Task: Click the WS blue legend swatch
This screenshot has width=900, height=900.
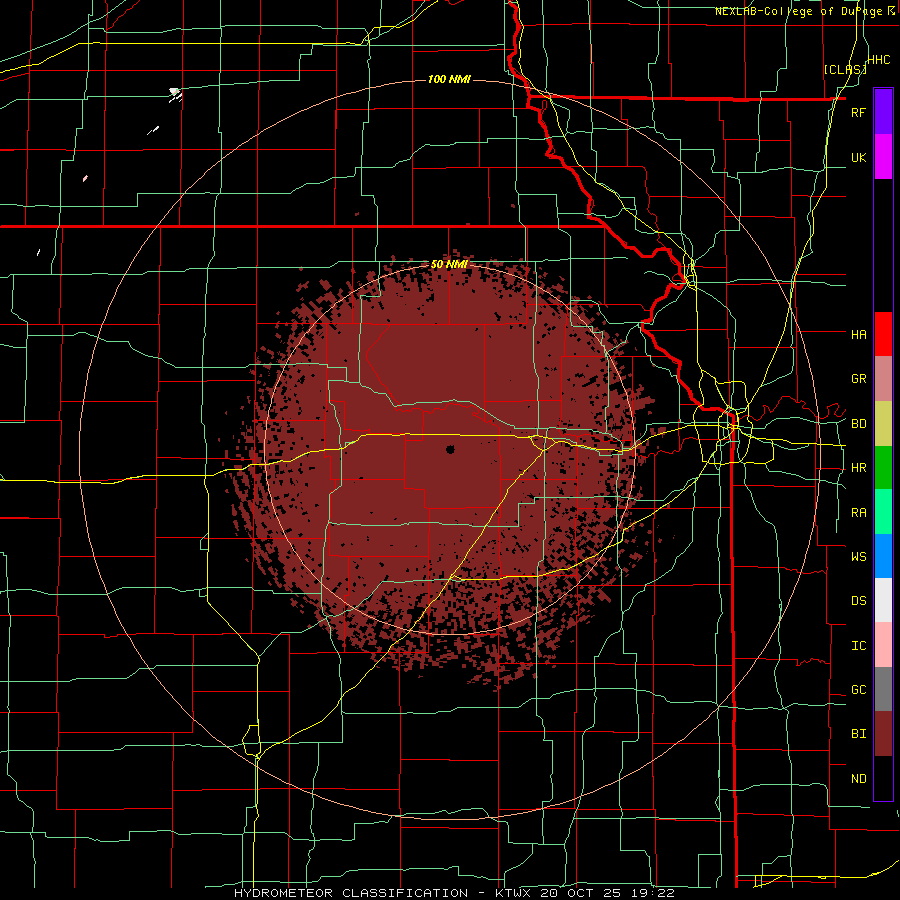Action: coord(883,556)
